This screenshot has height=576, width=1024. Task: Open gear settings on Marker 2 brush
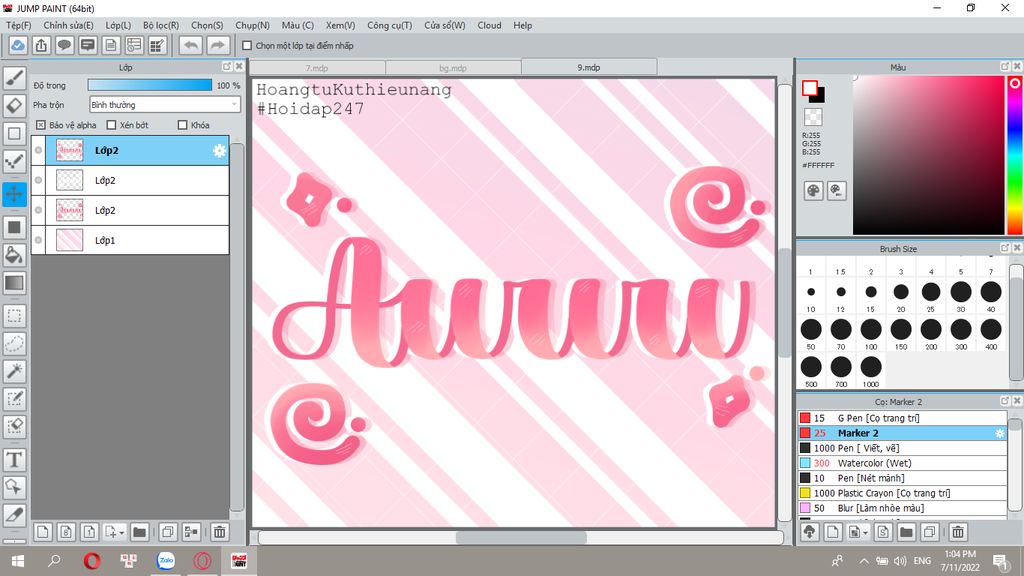(x=999, y=433)
